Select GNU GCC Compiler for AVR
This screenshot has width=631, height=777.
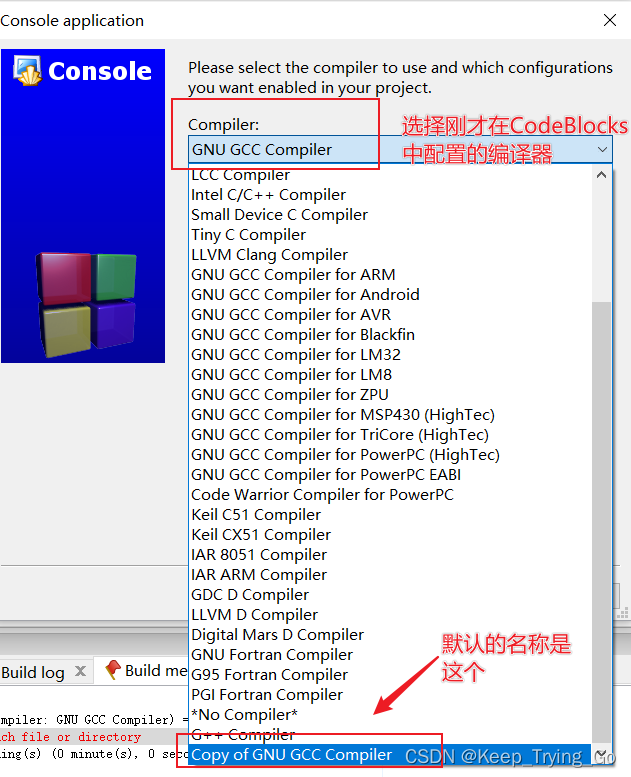tap(291, 315)
